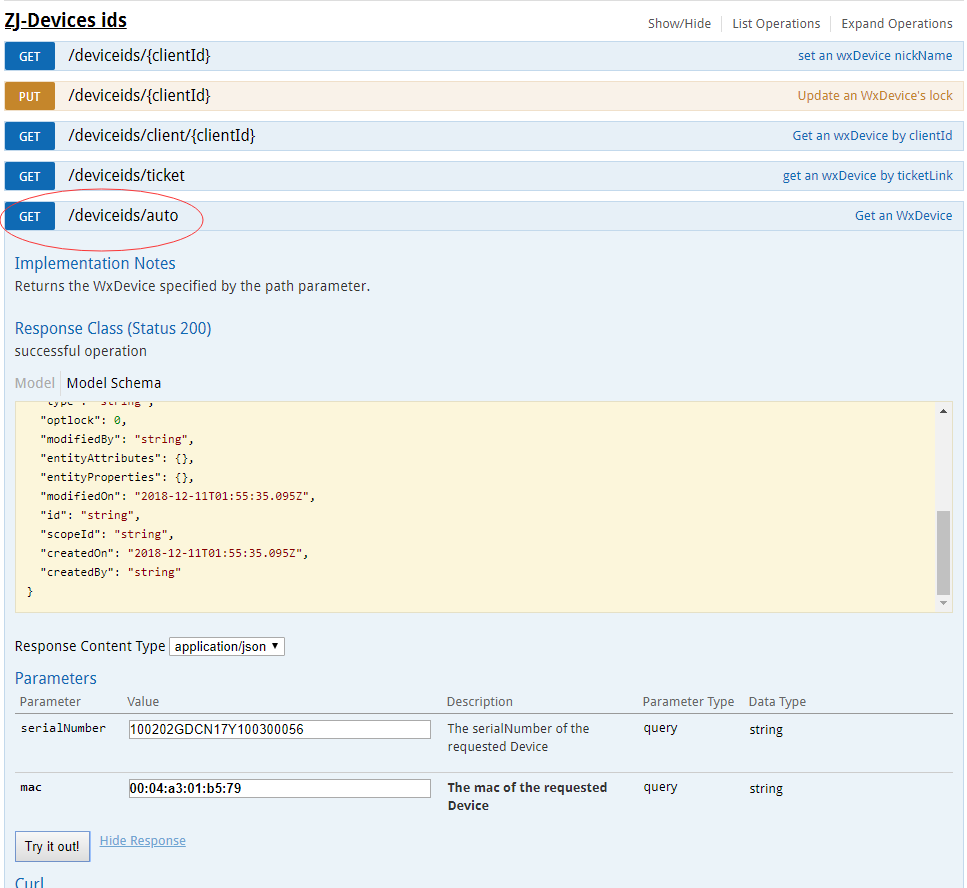Click the ZJ-Devices ids heading link
Screen dimensions: 967x888
65,20
